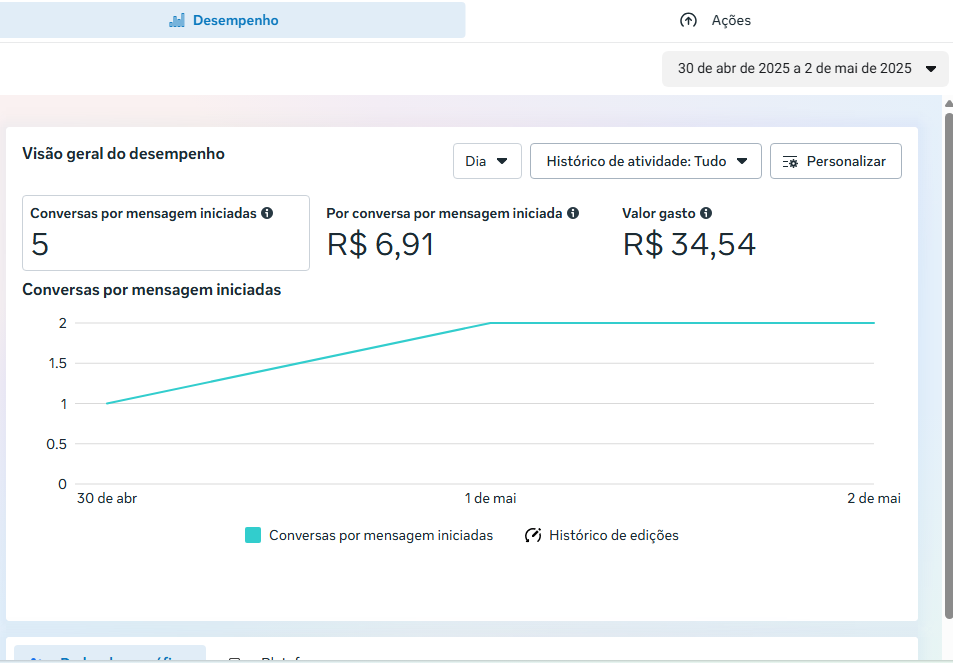Click the info icon next to Valor gasto
This screenshot has width=953, height=663.
(706, 213)
